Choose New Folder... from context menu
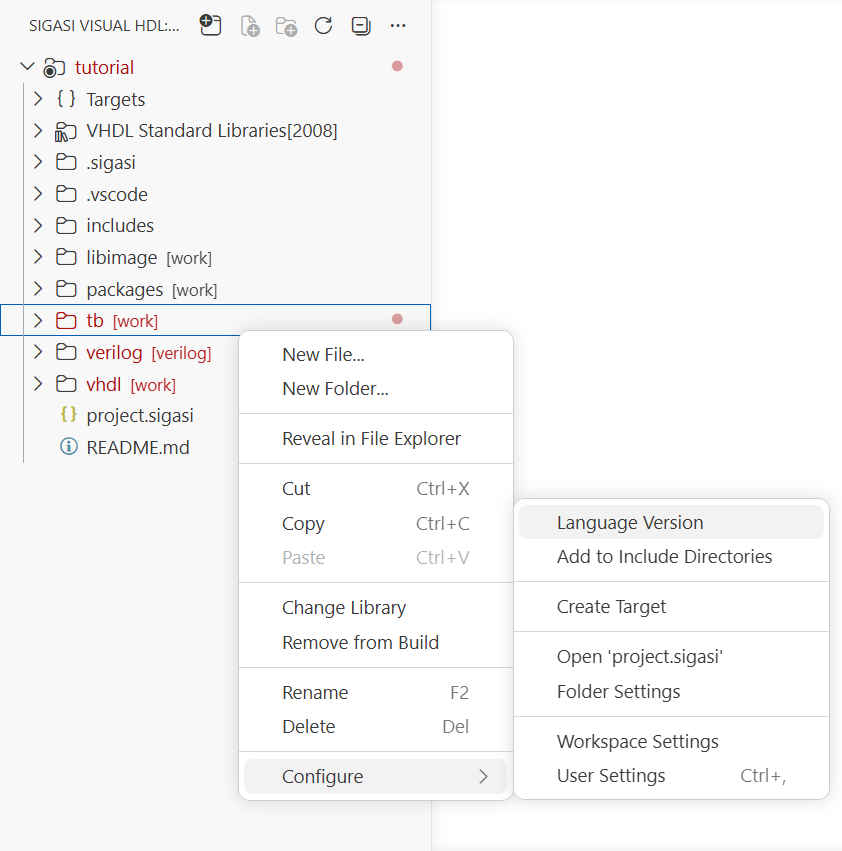842x851 pixels. click(x=376, y=389)
